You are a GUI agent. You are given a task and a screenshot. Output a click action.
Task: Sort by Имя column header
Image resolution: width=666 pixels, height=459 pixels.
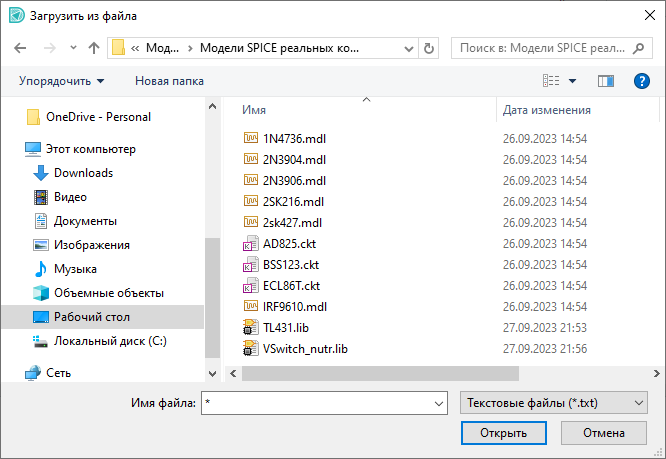click(254, 110)
